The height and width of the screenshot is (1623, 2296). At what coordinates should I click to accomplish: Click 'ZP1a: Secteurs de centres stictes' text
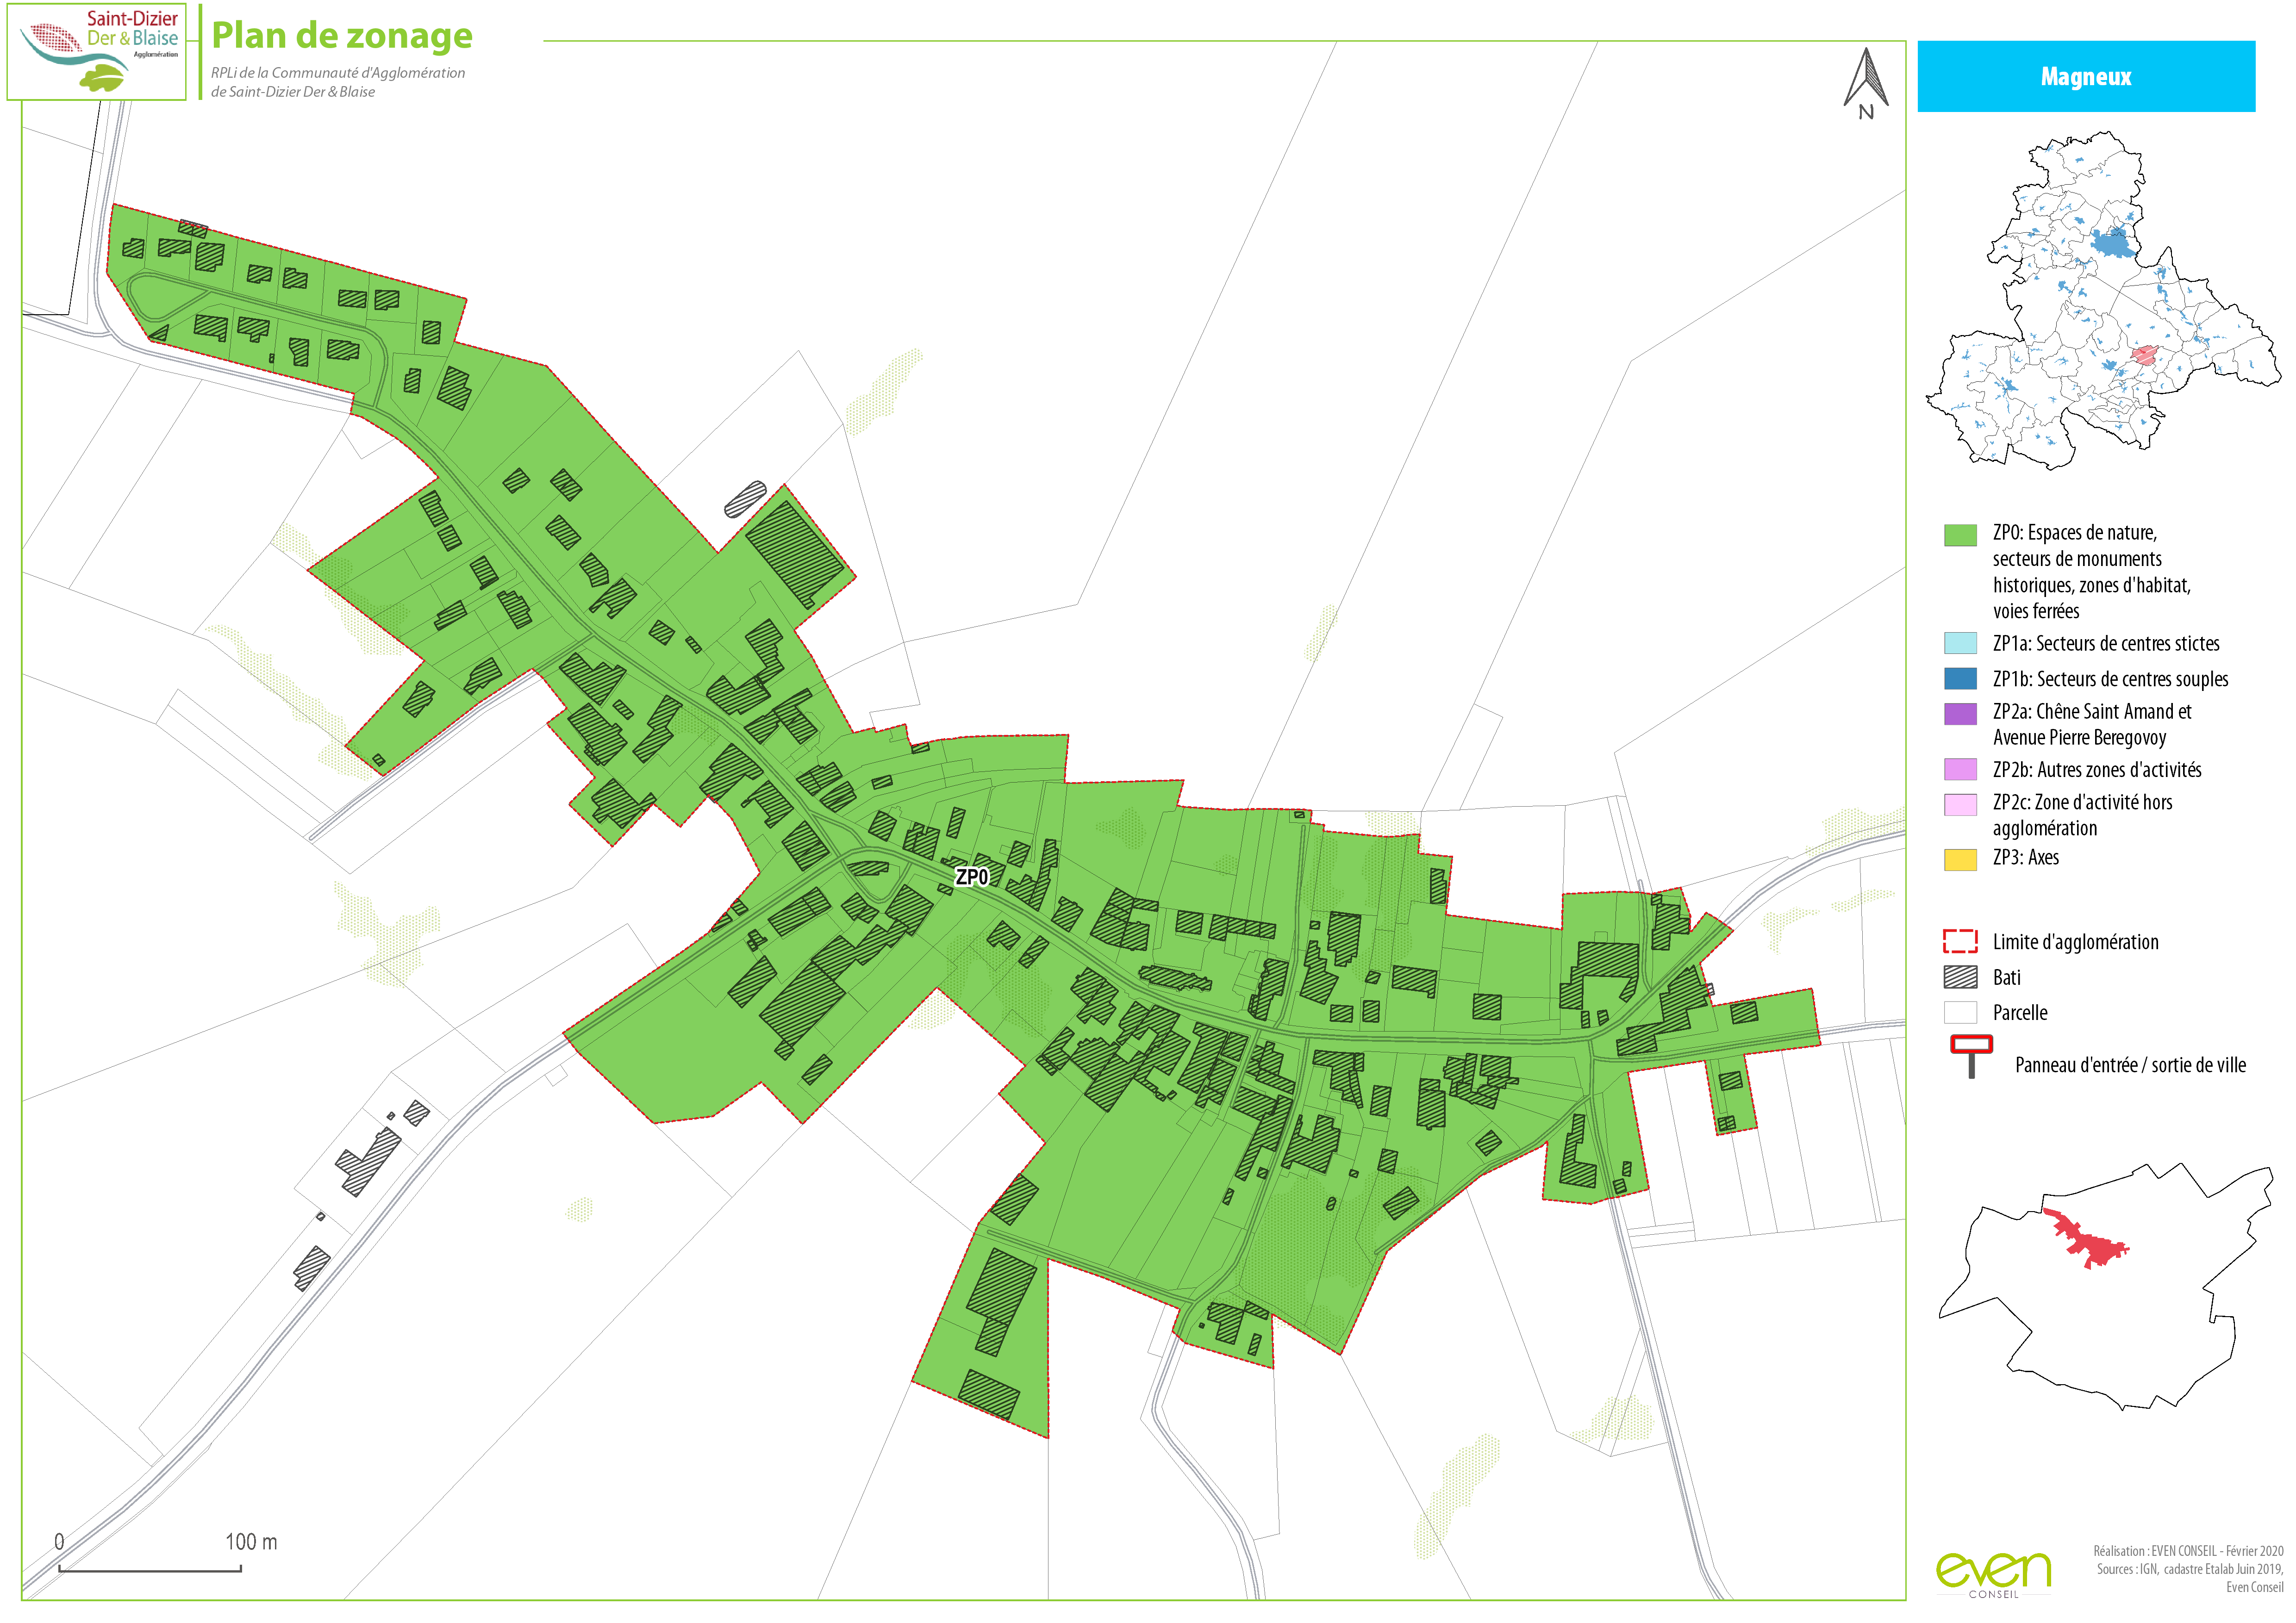(x=2106, y=643)
